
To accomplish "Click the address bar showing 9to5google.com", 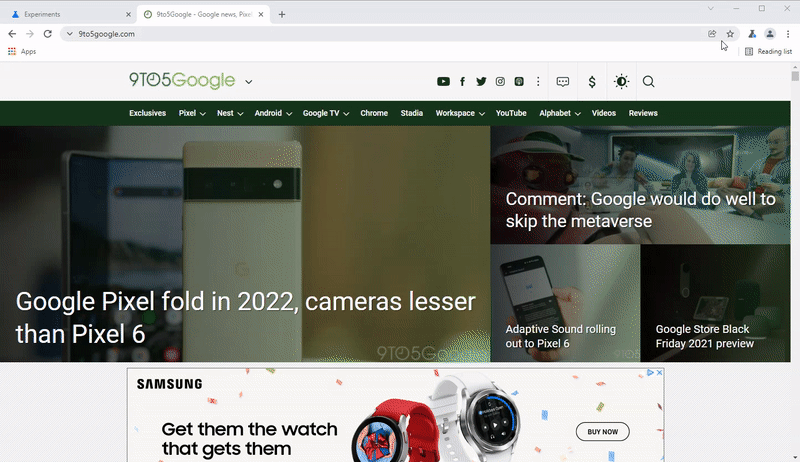I will tap(380, 33).
